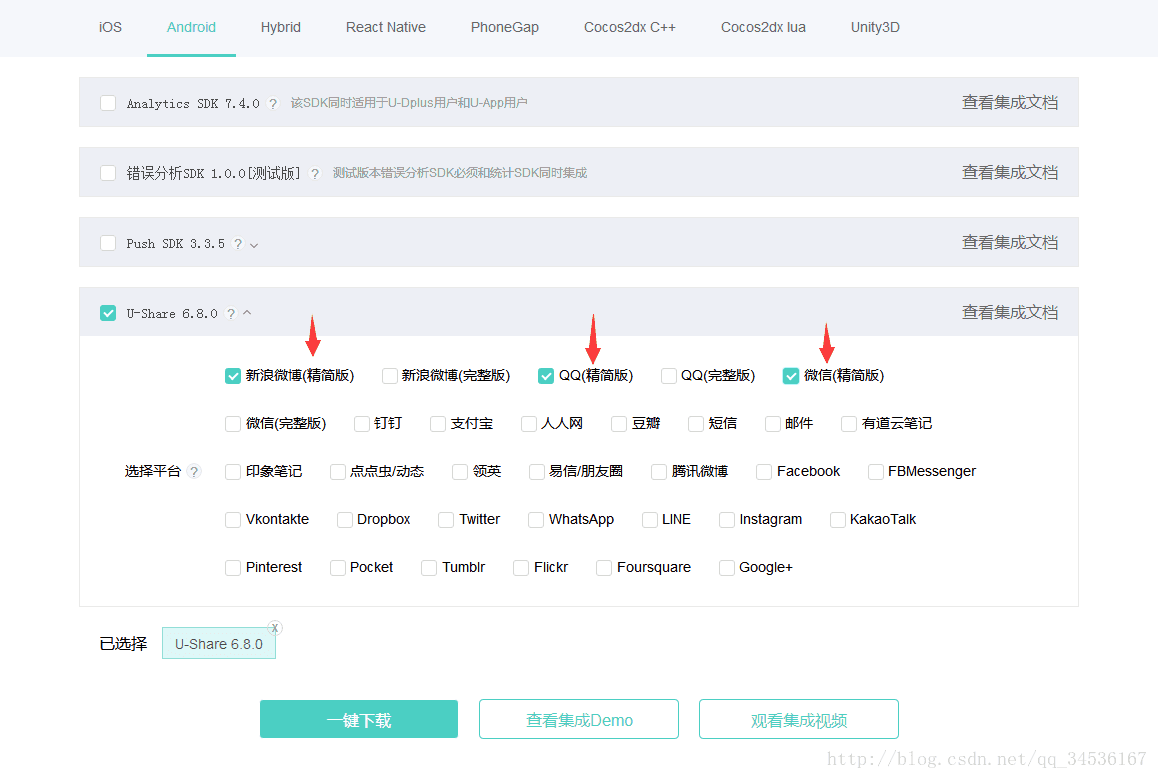Tick the LINE checkbox

click(x=650, y=520)
